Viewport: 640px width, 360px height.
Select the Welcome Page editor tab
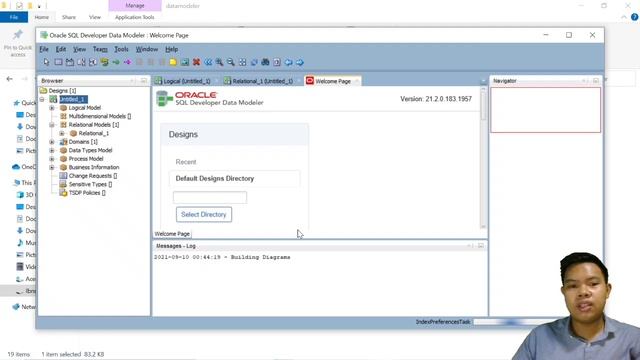coord(333,81)
